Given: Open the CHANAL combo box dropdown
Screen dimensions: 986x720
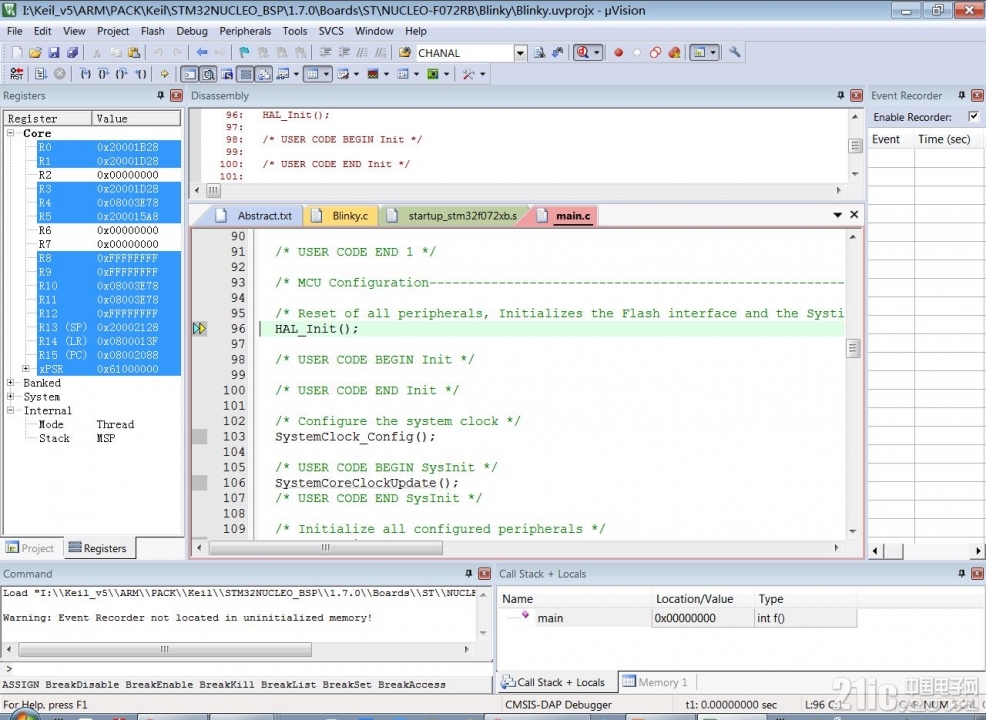Looking at the screenshot, I should 520,53.
